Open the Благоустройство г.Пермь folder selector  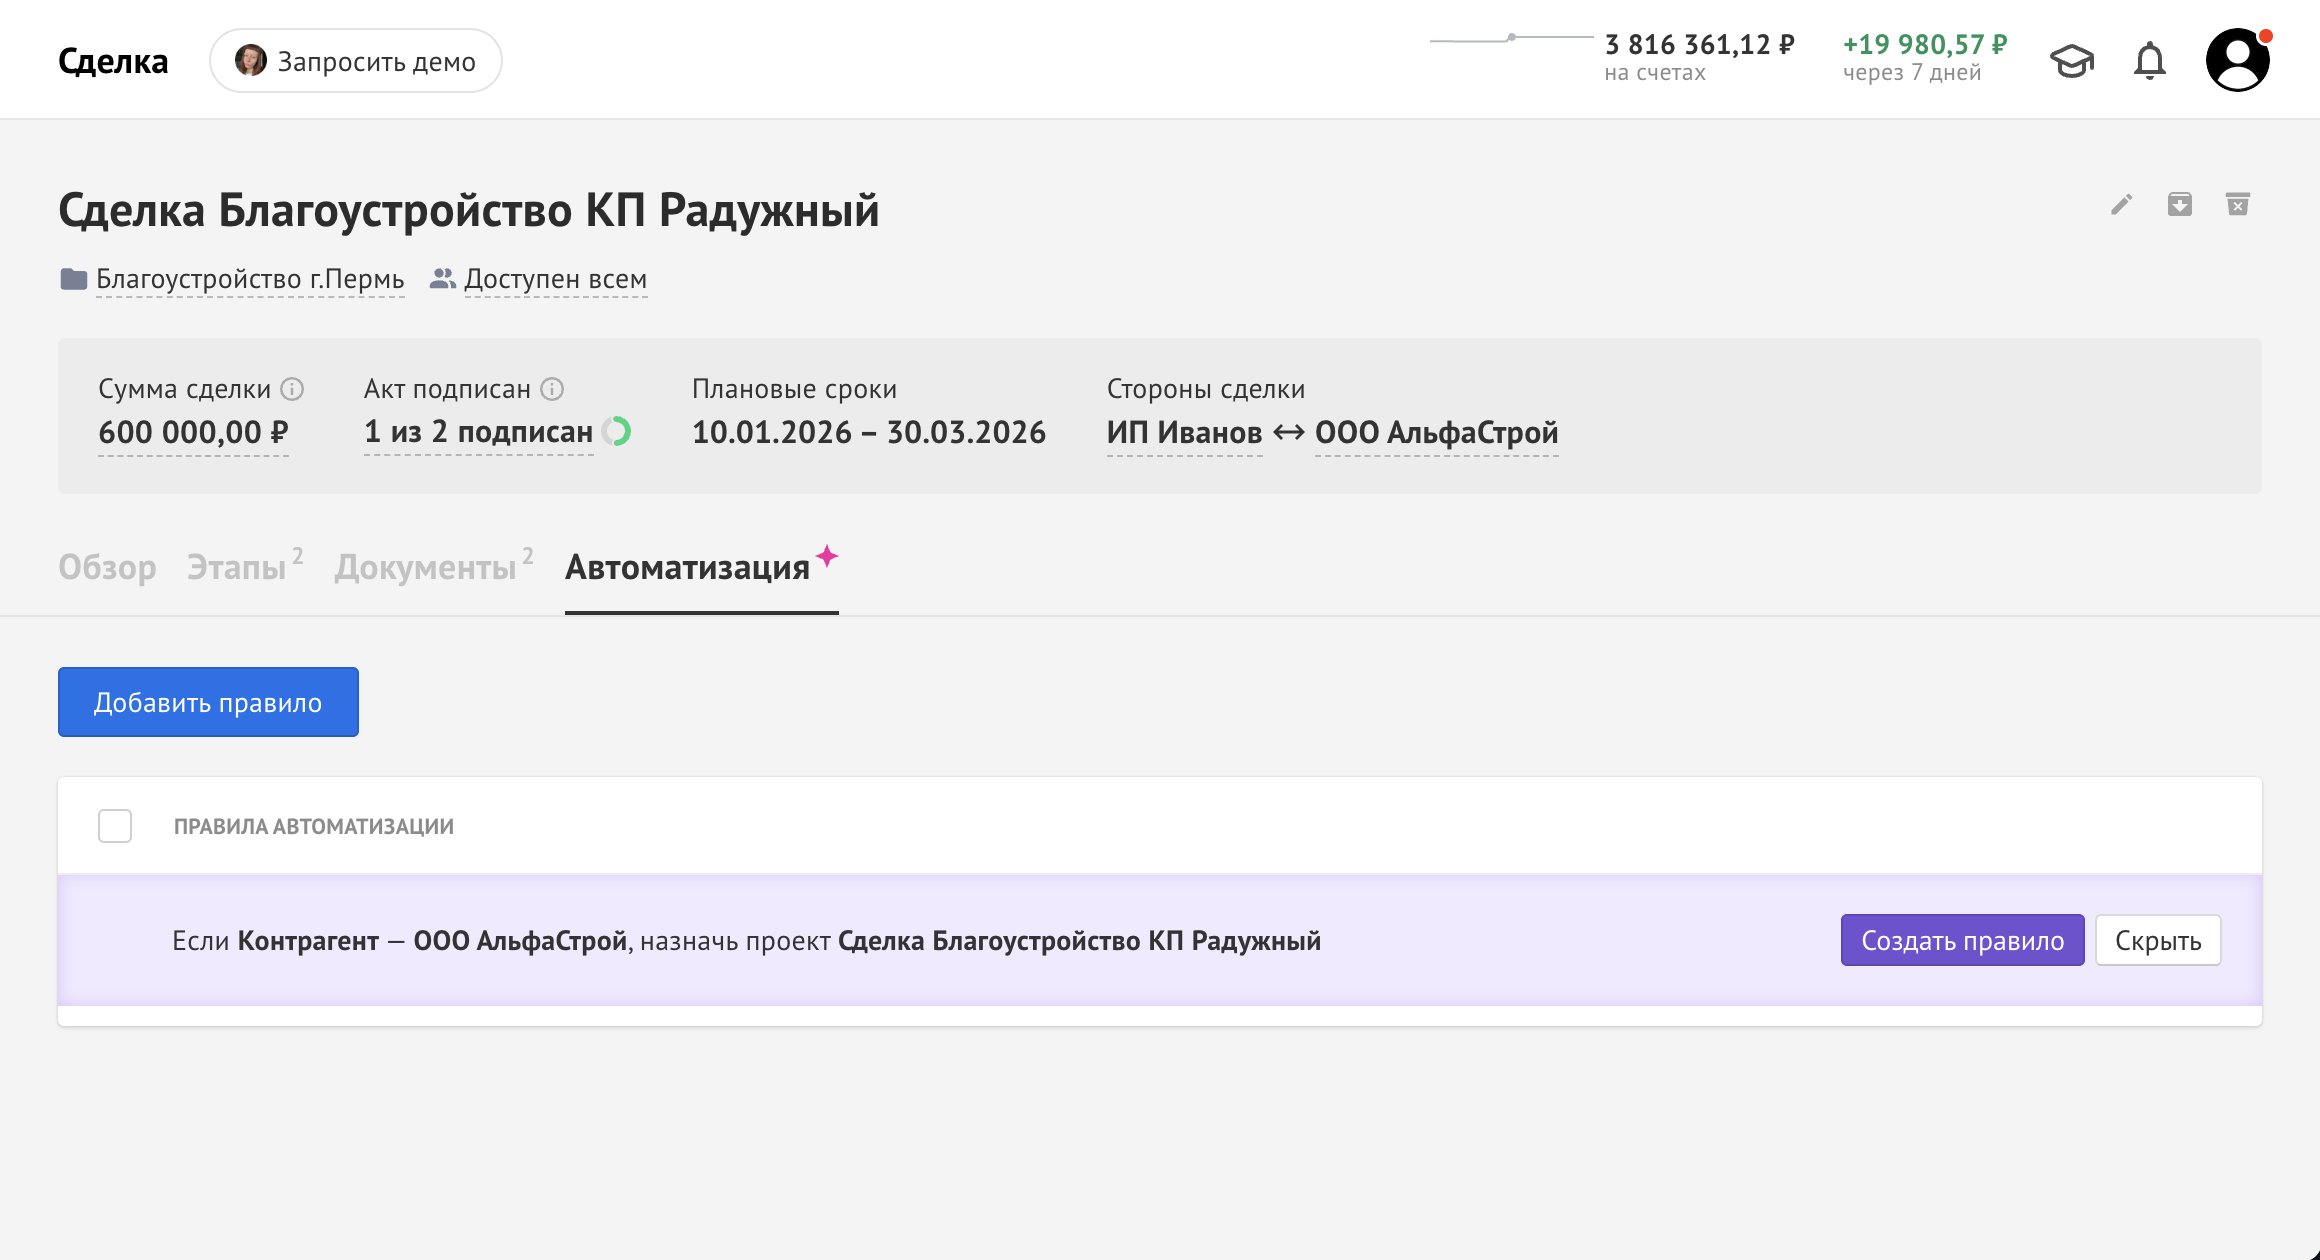(249, 279)
